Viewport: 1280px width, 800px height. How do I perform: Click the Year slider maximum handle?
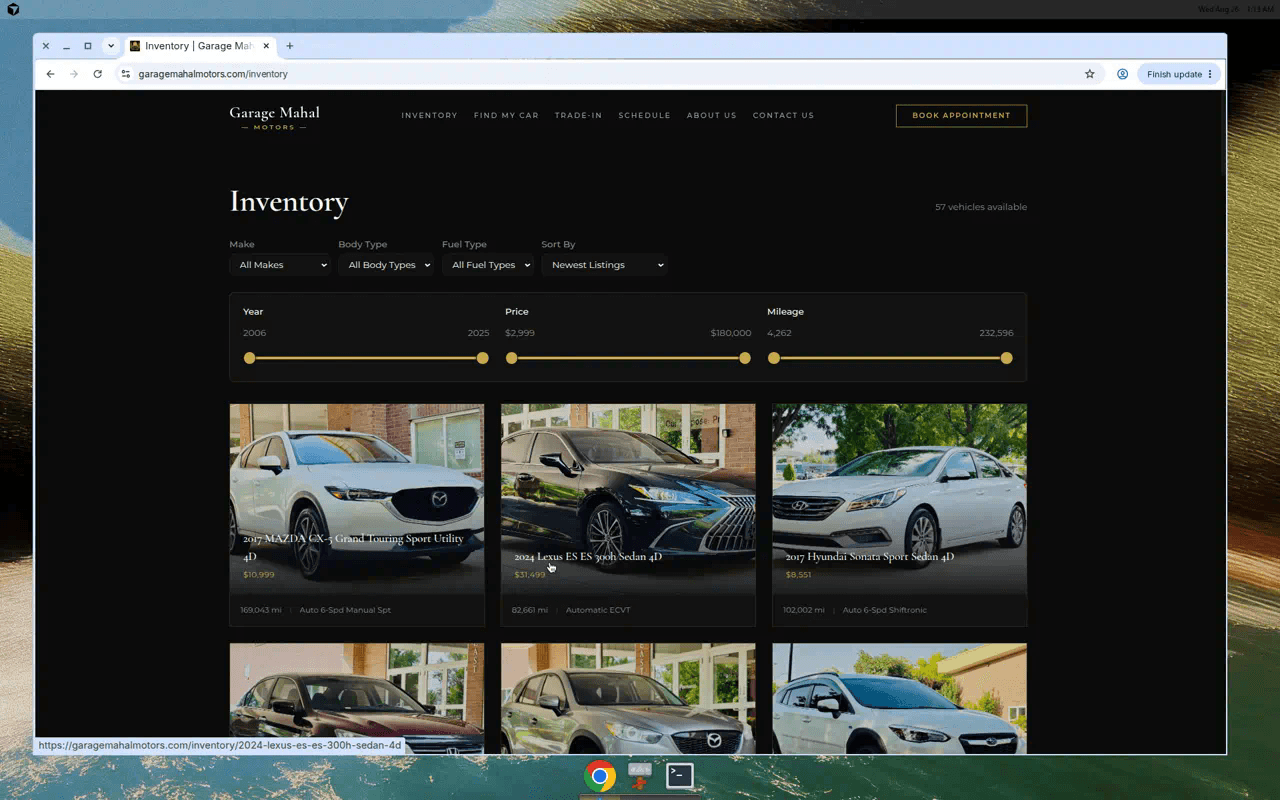(x=483, y=358)
